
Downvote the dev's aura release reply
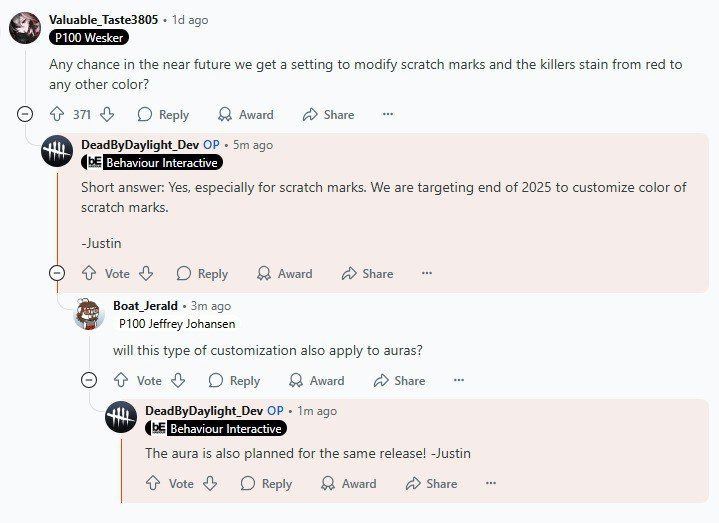210,483
